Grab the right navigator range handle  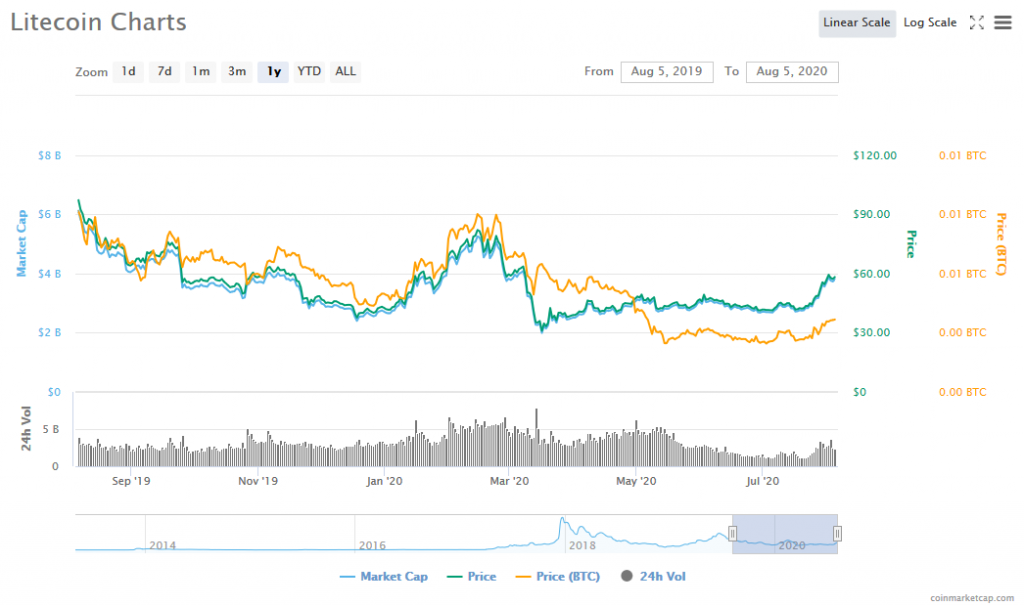(837, 534)
